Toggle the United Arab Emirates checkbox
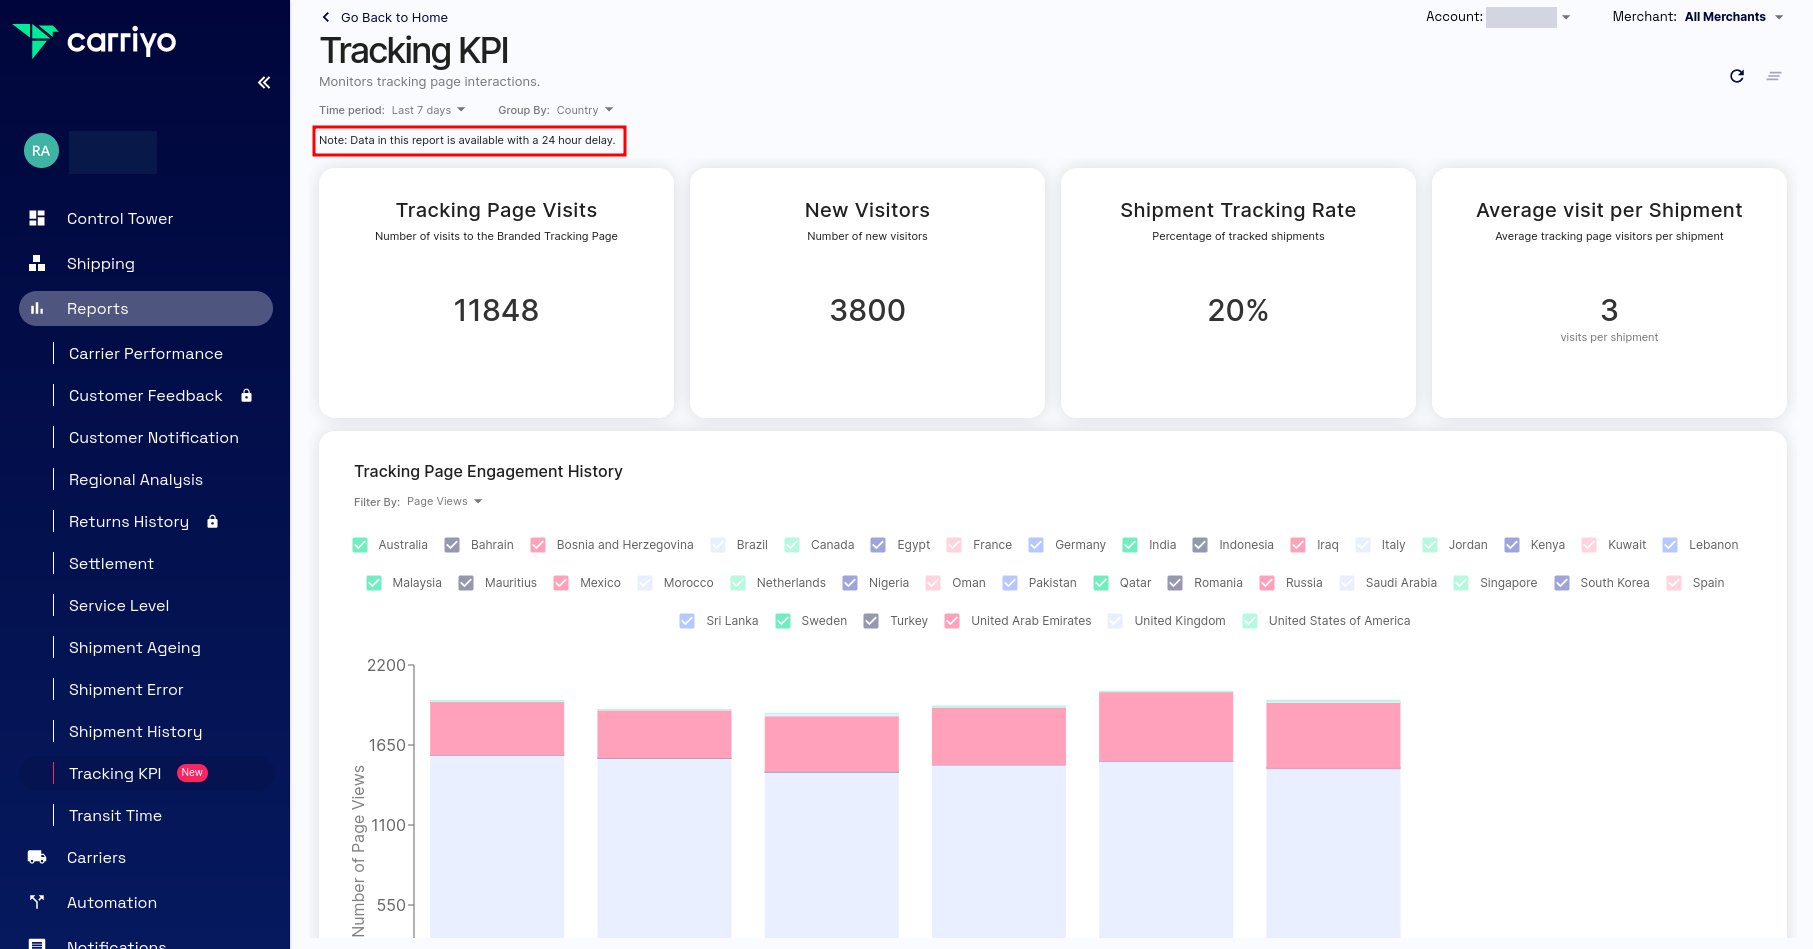 click(x=952, y=621)
